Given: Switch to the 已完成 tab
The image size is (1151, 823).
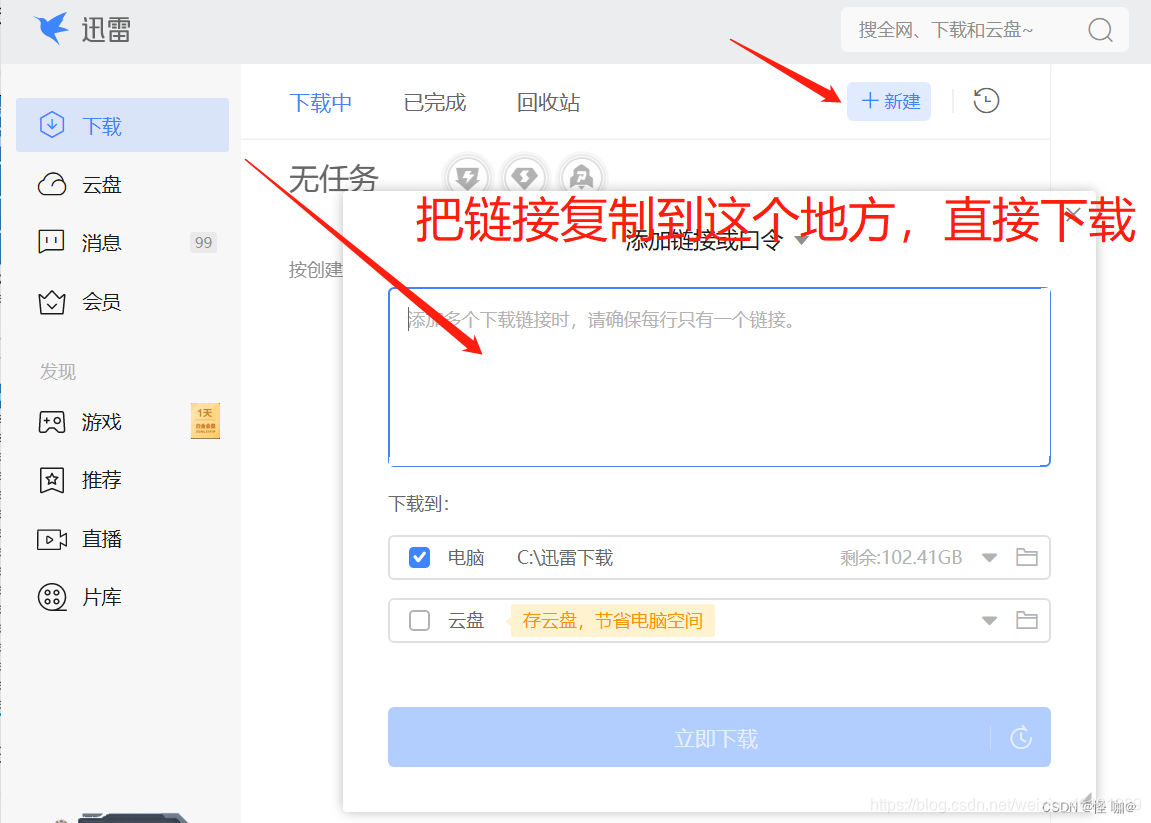Looking at the screenshot, I should (x=435, y=102).
